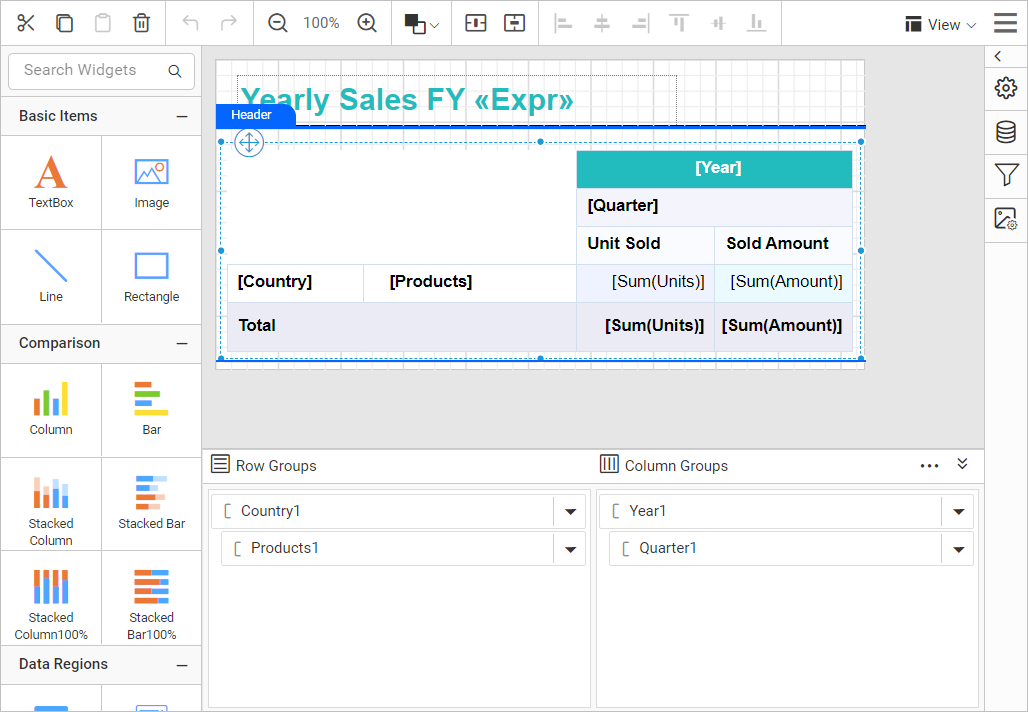Select the Line widget
Viewport: 1028px width, 712px height.
51,276
